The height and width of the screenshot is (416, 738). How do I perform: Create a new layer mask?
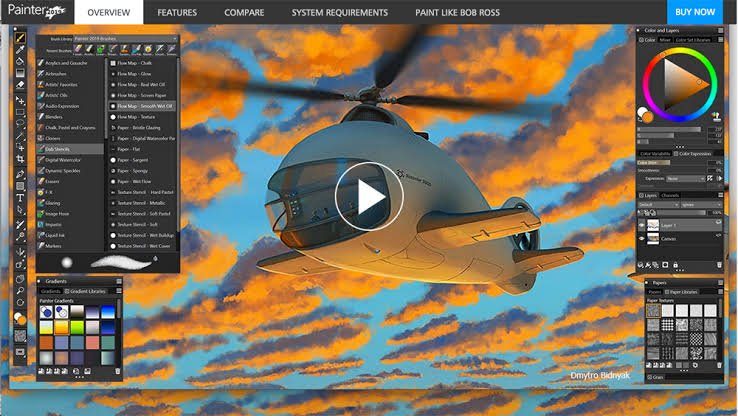click(x=665, y=265)
